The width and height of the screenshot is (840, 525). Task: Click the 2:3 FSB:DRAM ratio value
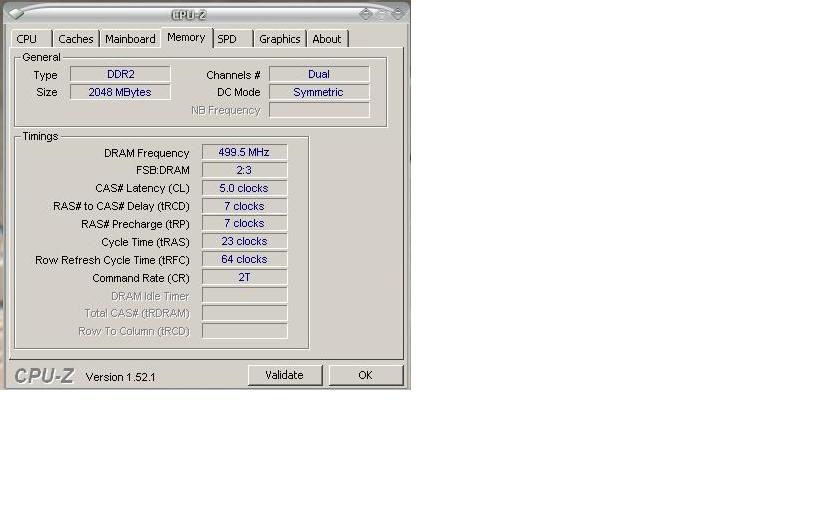pyautogui.click(x=244, y=170)
